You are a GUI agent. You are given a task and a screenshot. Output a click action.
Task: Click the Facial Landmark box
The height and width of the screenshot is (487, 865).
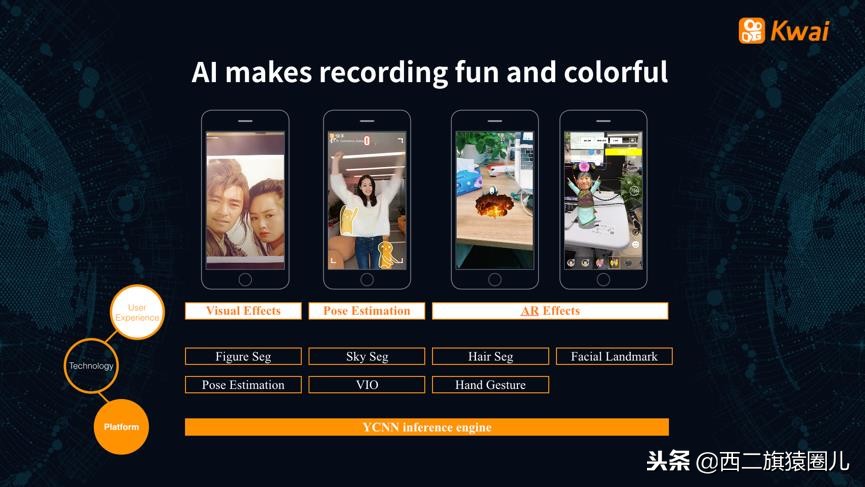(614, 356)
